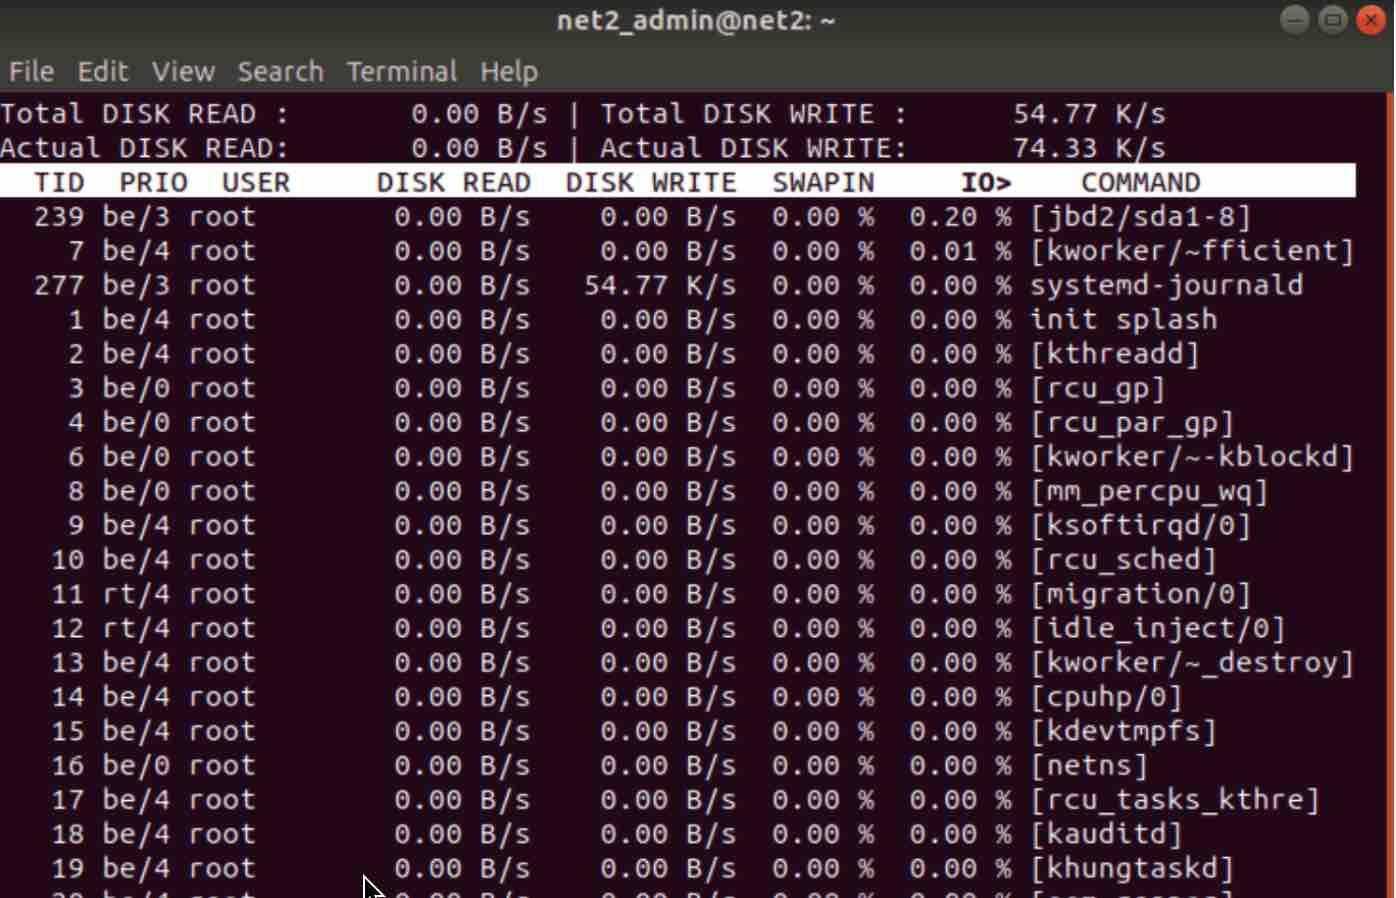Click the terminal's vertical scrollbar
Screen dimensions: 1396x898
[x=1388, y=400]
